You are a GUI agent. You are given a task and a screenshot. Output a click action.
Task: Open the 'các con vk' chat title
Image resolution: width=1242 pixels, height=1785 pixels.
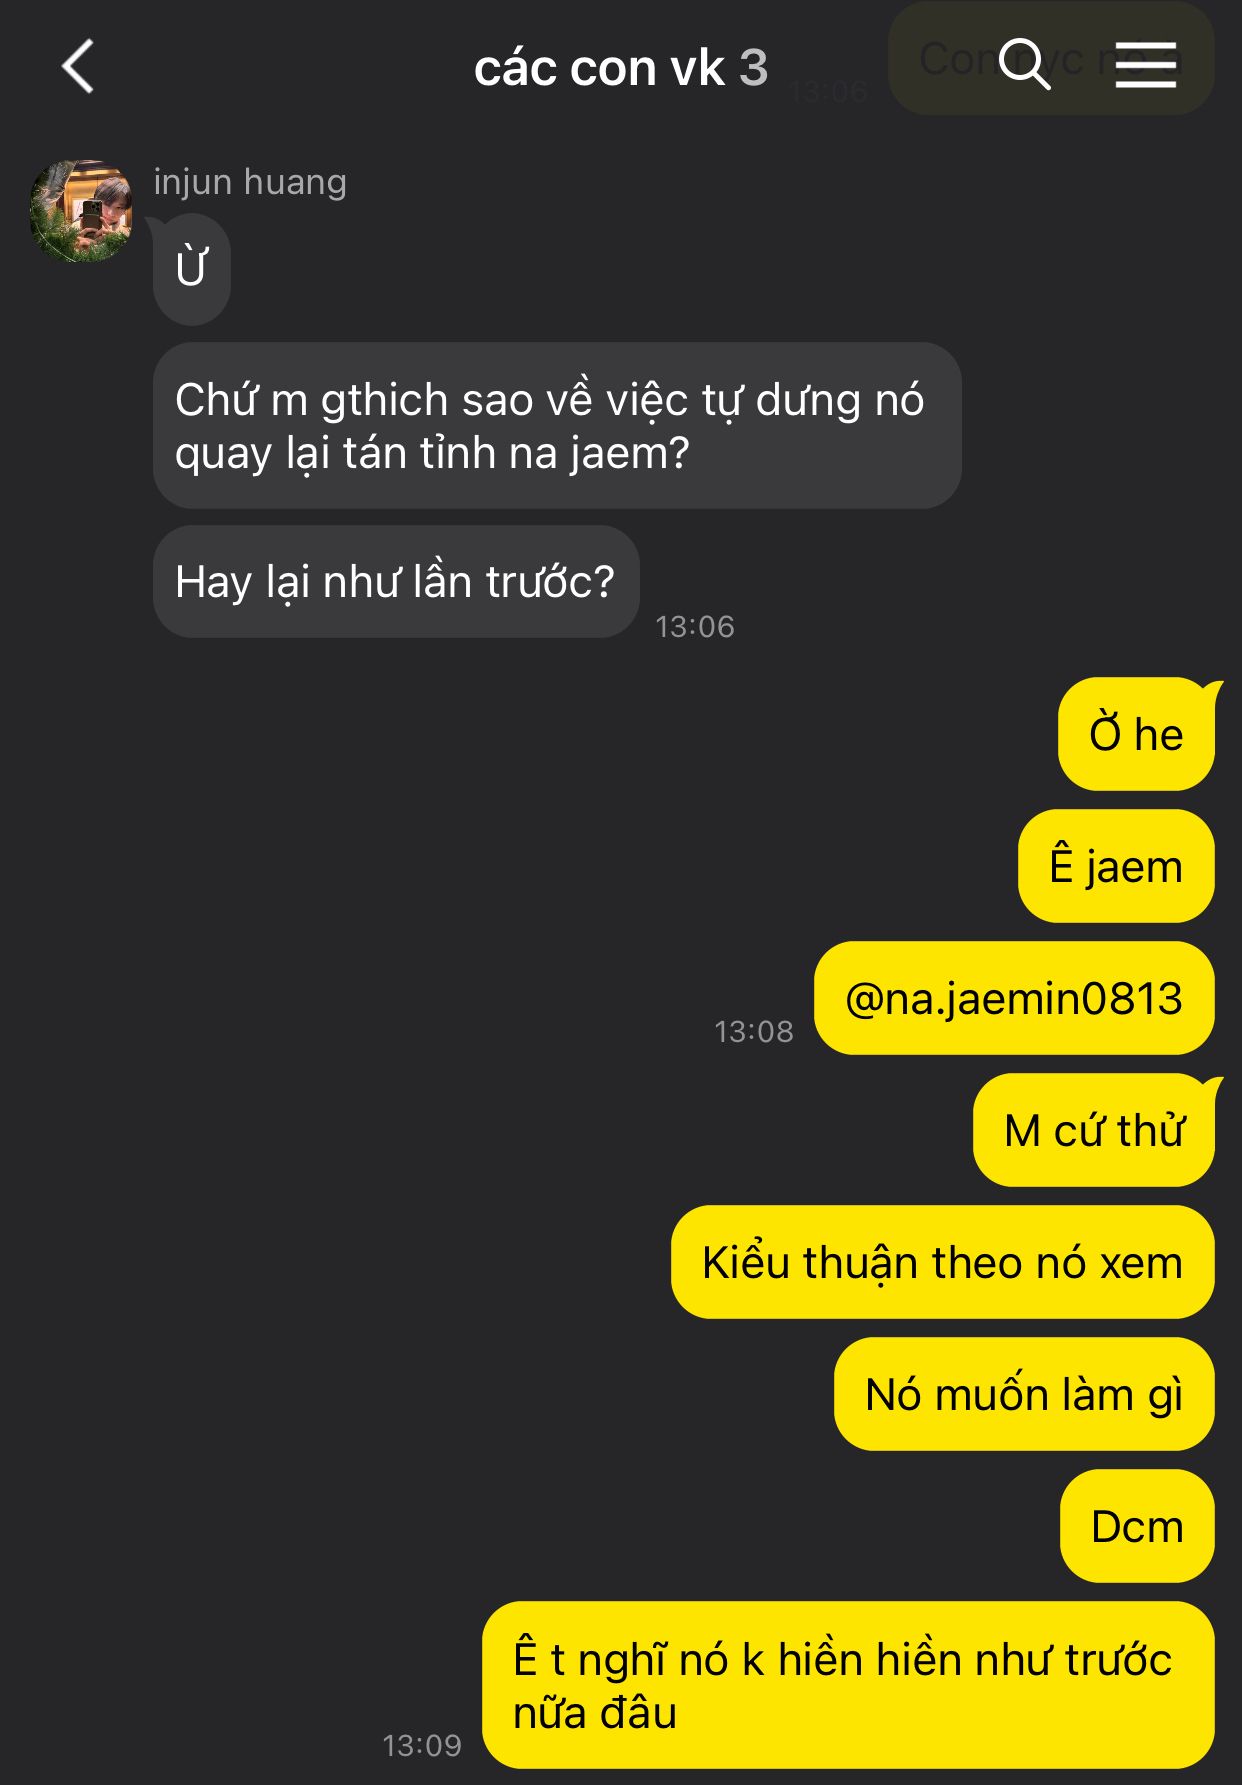[598, 68]
